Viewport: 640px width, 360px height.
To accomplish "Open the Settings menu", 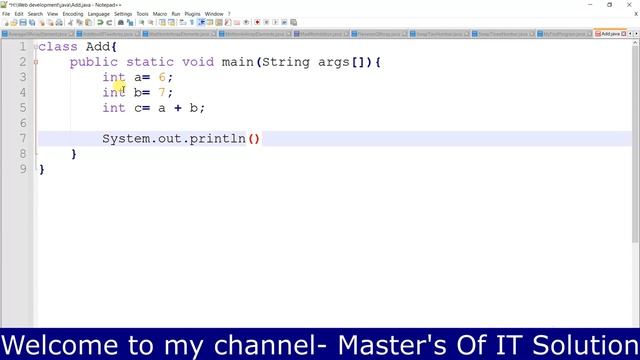I will 123,14.
